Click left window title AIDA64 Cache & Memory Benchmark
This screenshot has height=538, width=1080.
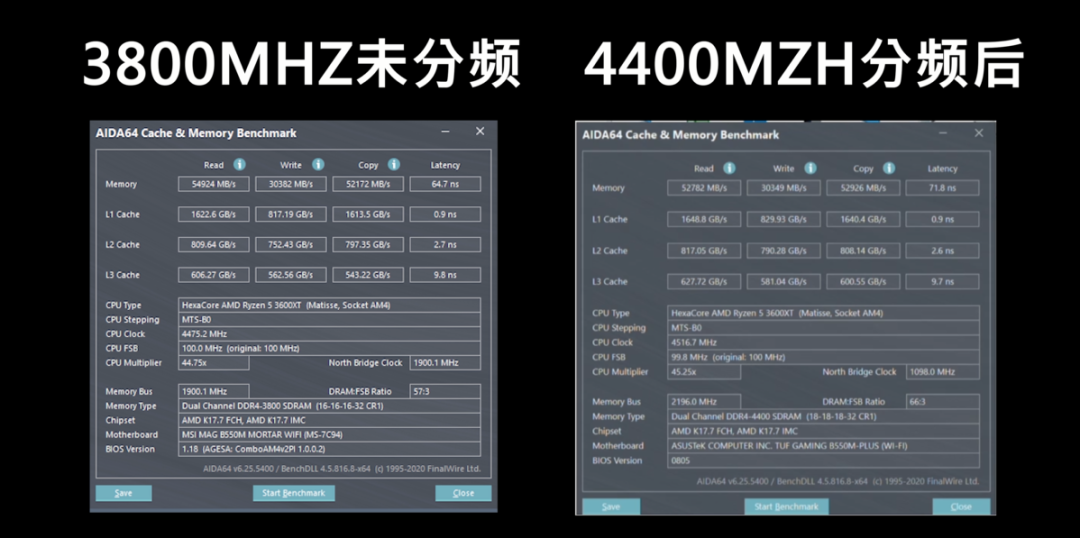pos(196,133)
